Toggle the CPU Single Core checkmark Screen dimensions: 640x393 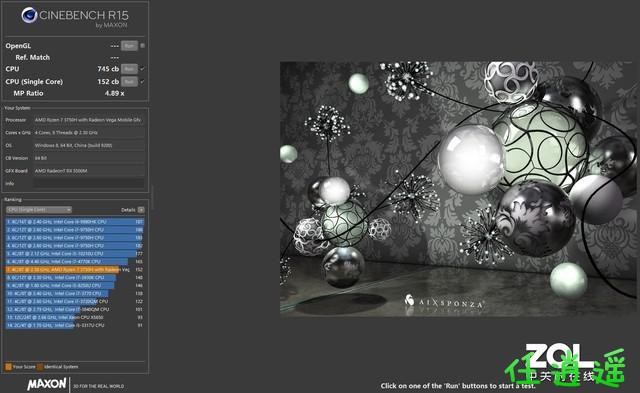coord(142,82)
